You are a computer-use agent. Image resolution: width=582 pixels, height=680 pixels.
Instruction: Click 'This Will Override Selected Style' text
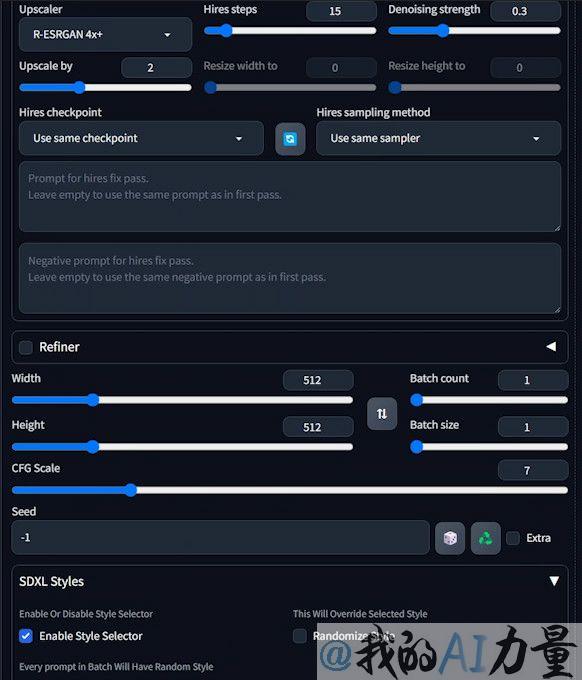360,614
